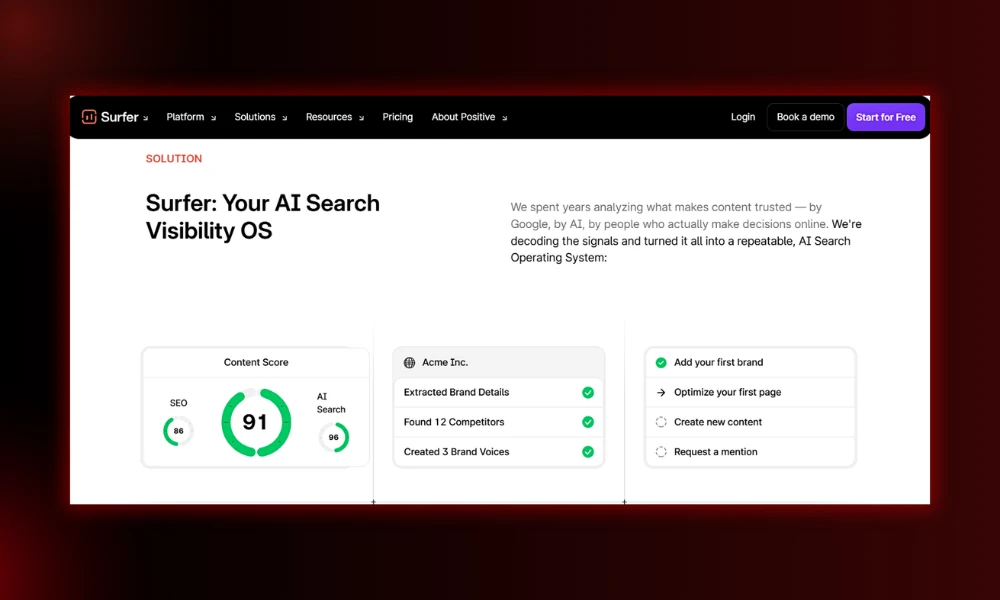This screenshot has width=1000, height=600.
Task: Click the AI Search label in Content Score
Action: 331,403
